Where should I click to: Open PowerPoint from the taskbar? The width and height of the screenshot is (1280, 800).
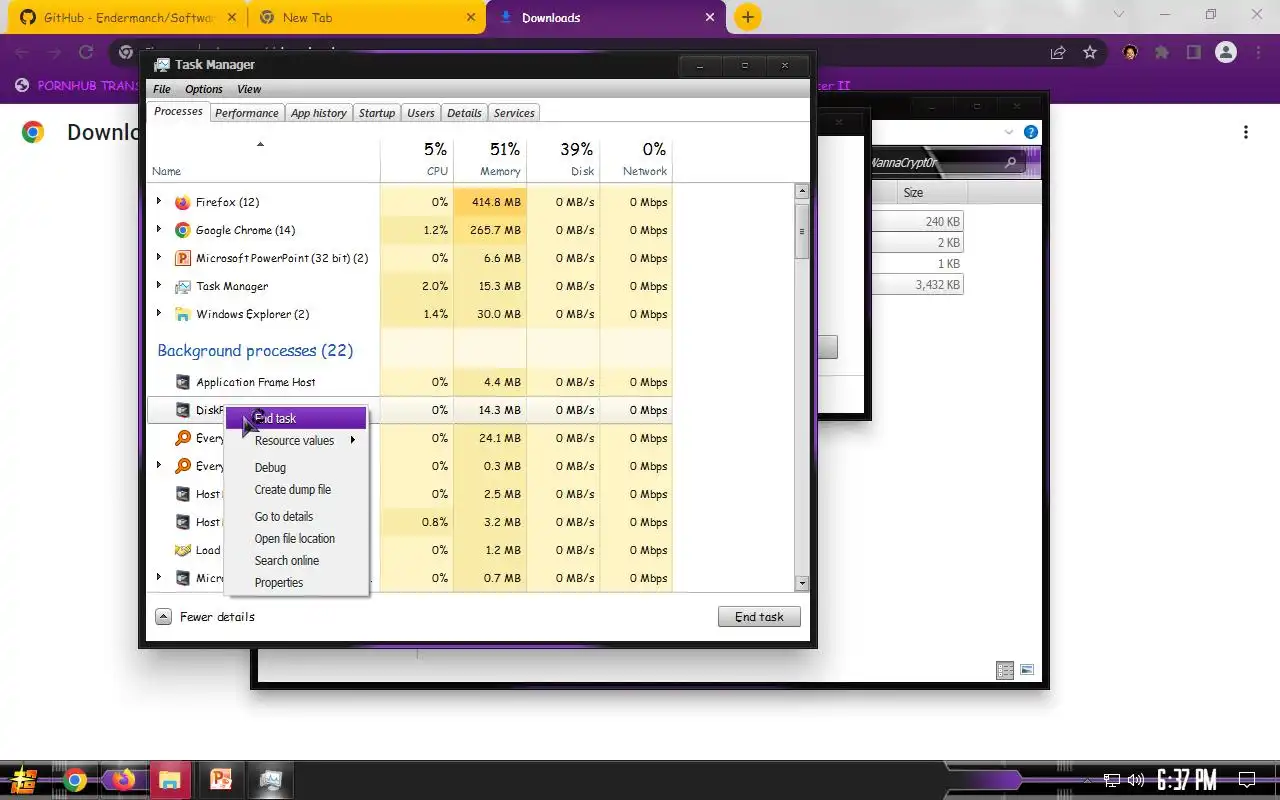click(x=220, y=780)
